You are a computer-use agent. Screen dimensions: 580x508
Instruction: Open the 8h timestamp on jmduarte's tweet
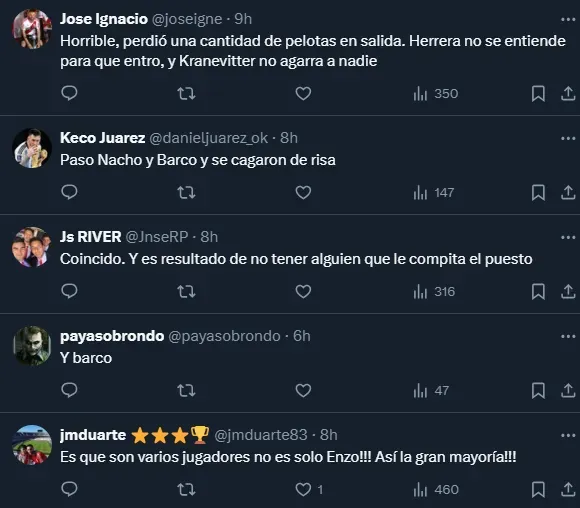(328, 435)
